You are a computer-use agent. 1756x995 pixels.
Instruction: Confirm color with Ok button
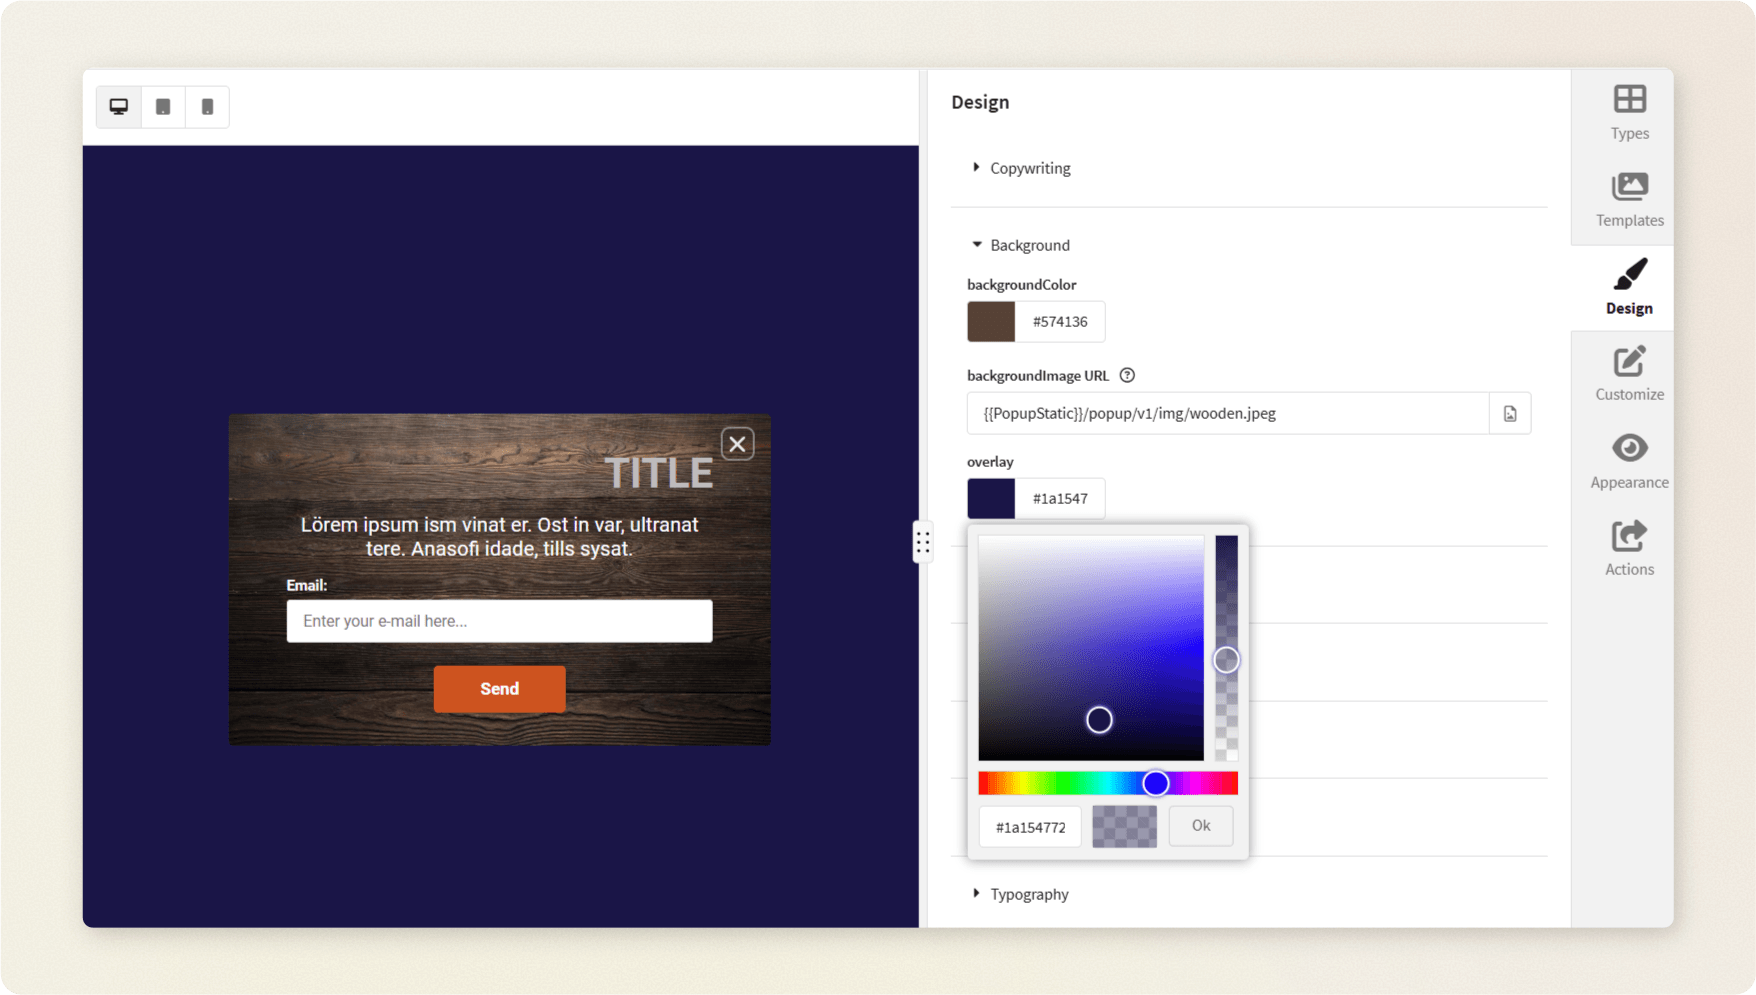1200,826
